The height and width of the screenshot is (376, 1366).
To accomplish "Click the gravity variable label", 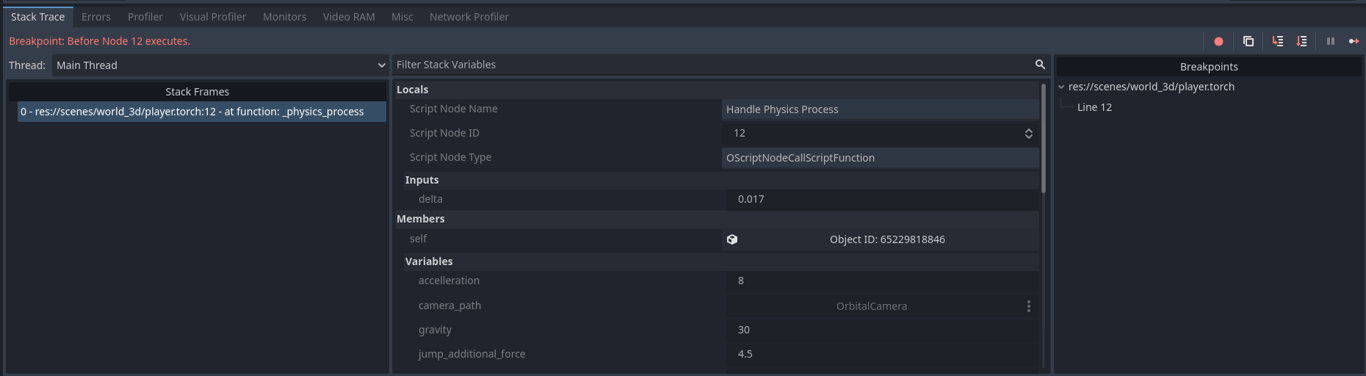I will pos(435,330).
